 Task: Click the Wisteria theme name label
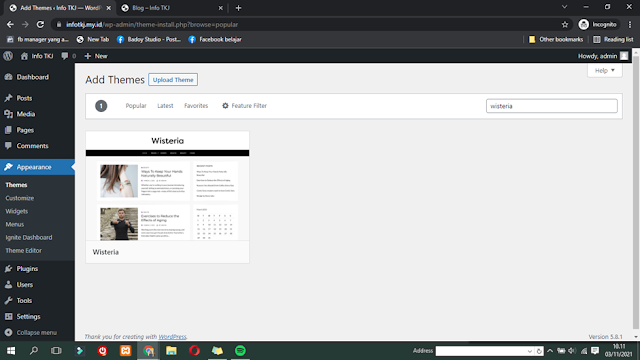click(106, 252)
